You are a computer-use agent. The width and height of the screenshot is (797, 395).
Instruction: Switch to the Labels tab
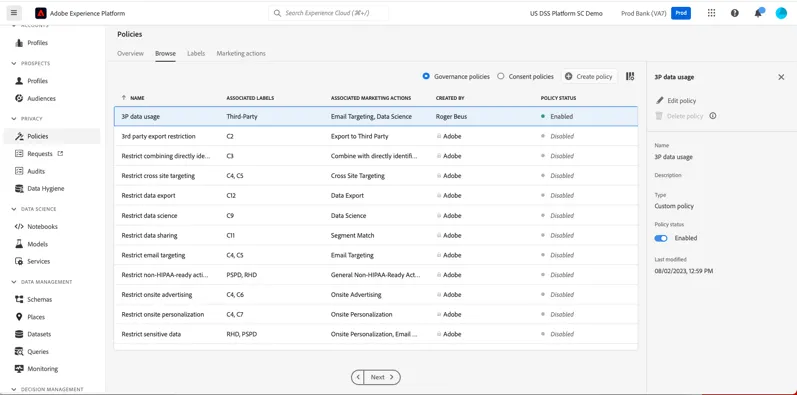[x=196, y=53]
